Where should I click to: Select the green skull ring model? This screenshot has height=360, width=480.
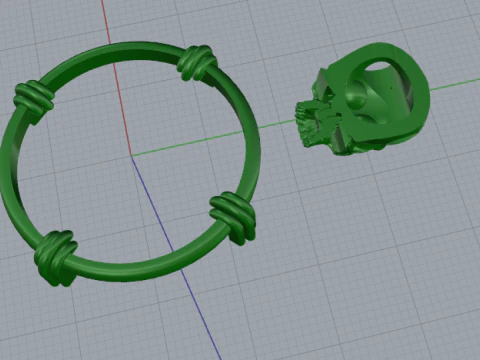click(x=362, y=99)
